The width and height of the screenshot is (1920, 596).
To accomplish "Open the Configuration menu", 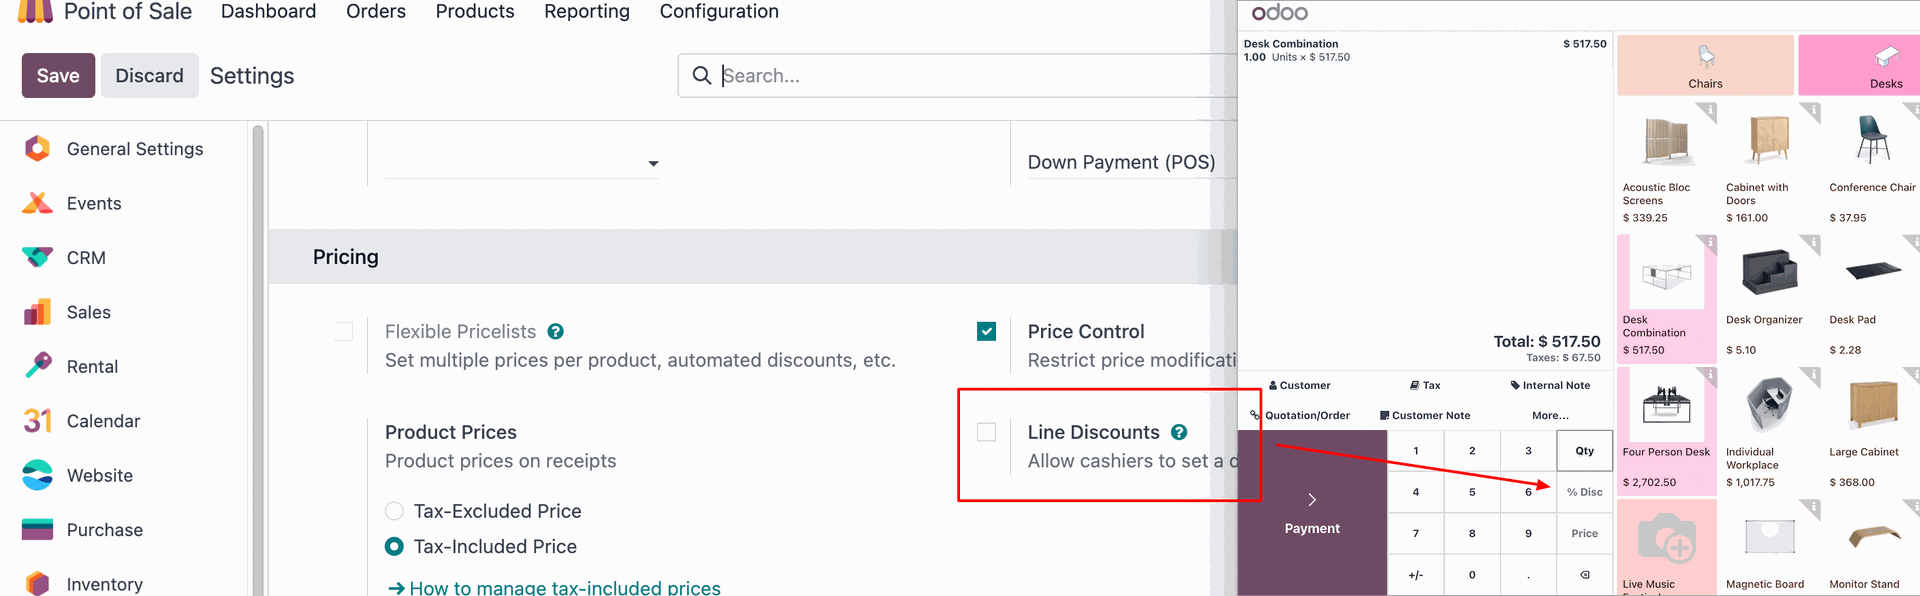I will tap(719, 12).
